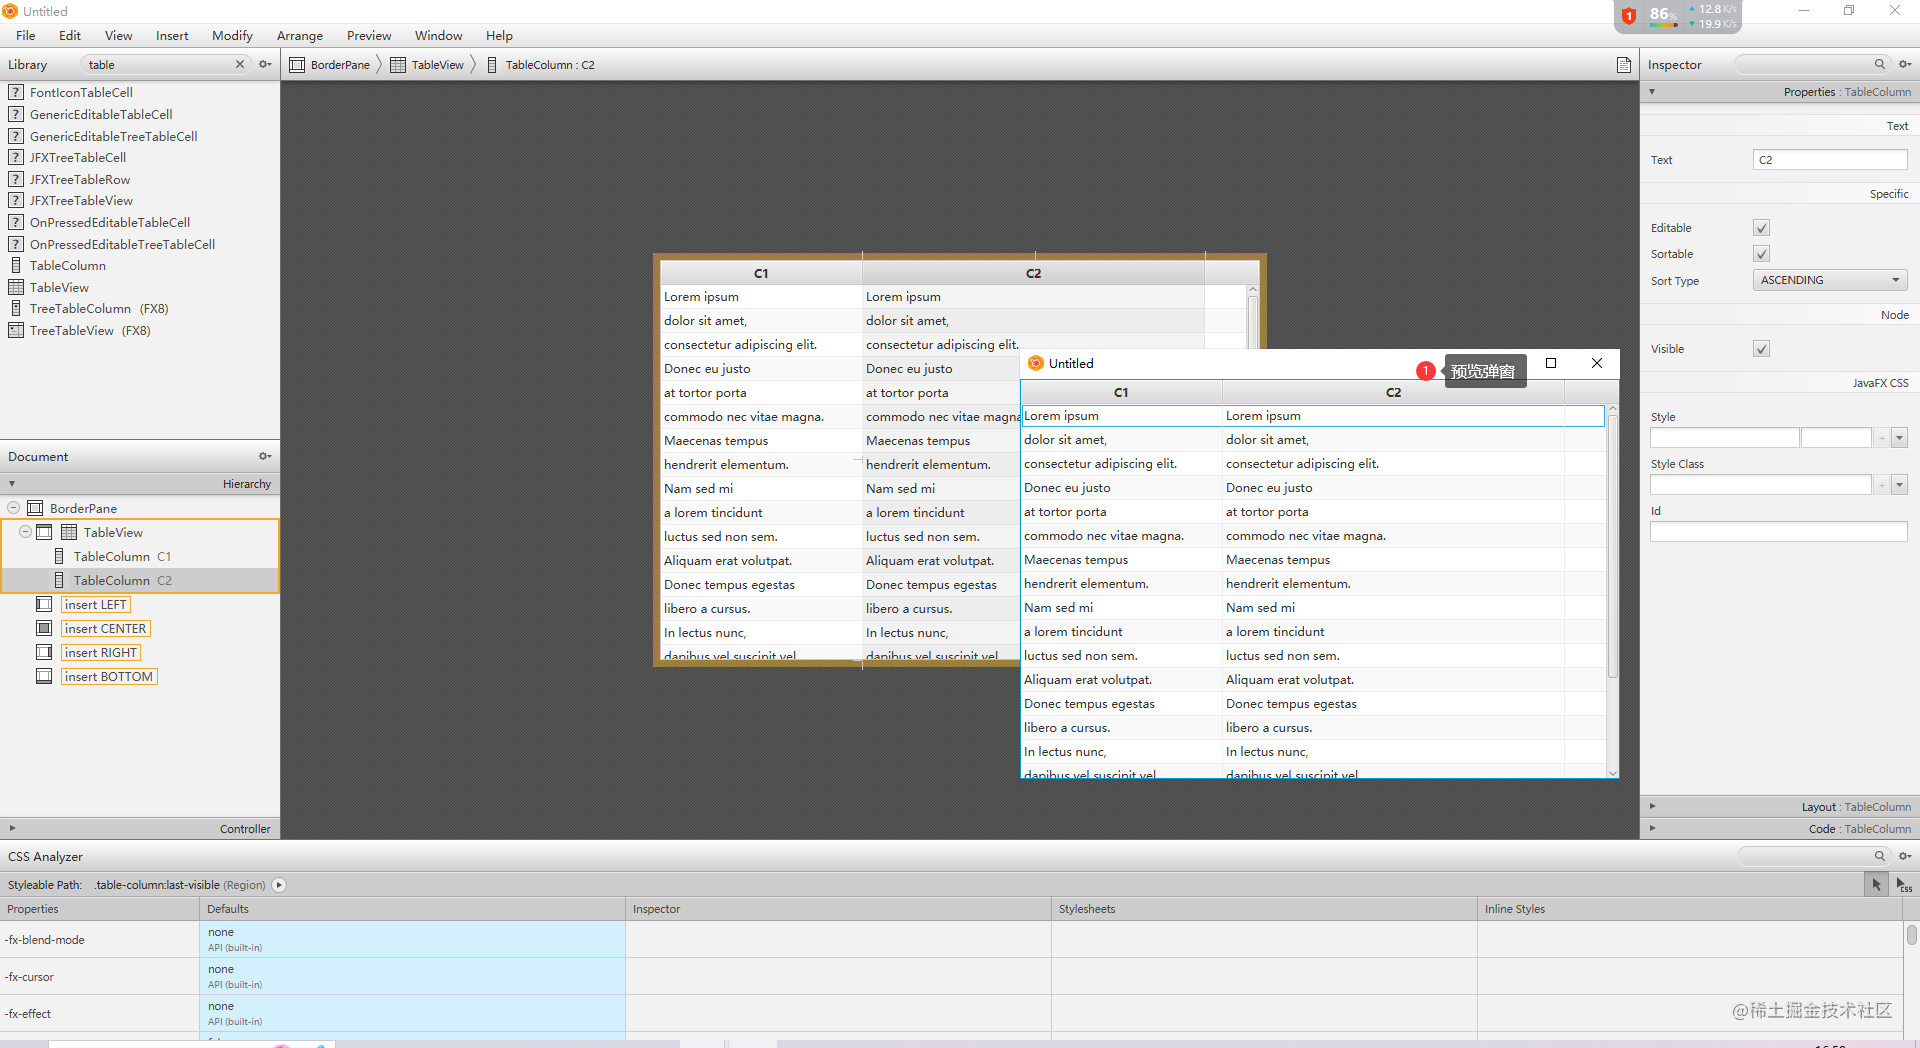Click the insert CENTER placeholder
Screen dimensions: 1920x1048
point(104,628)
